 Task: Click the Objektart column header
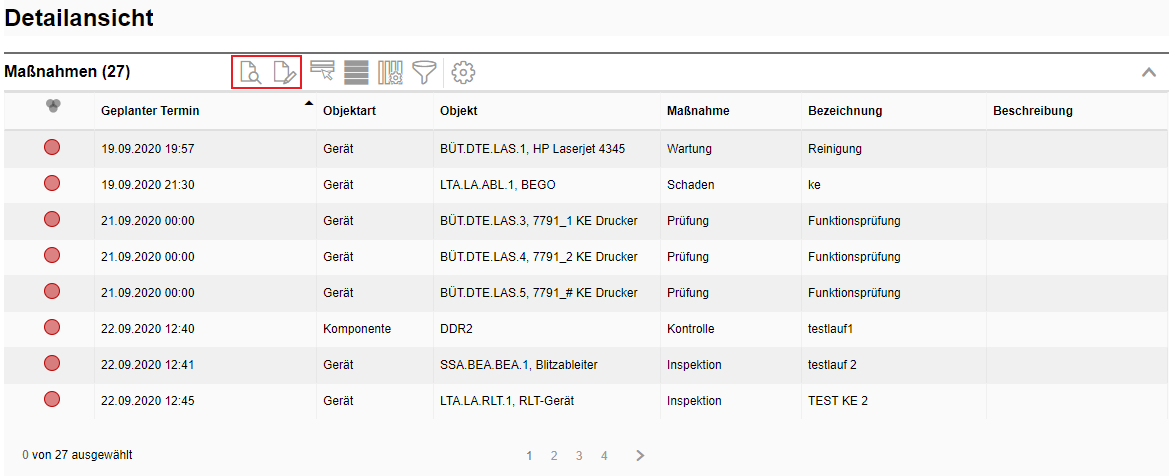tap(349, 111)
